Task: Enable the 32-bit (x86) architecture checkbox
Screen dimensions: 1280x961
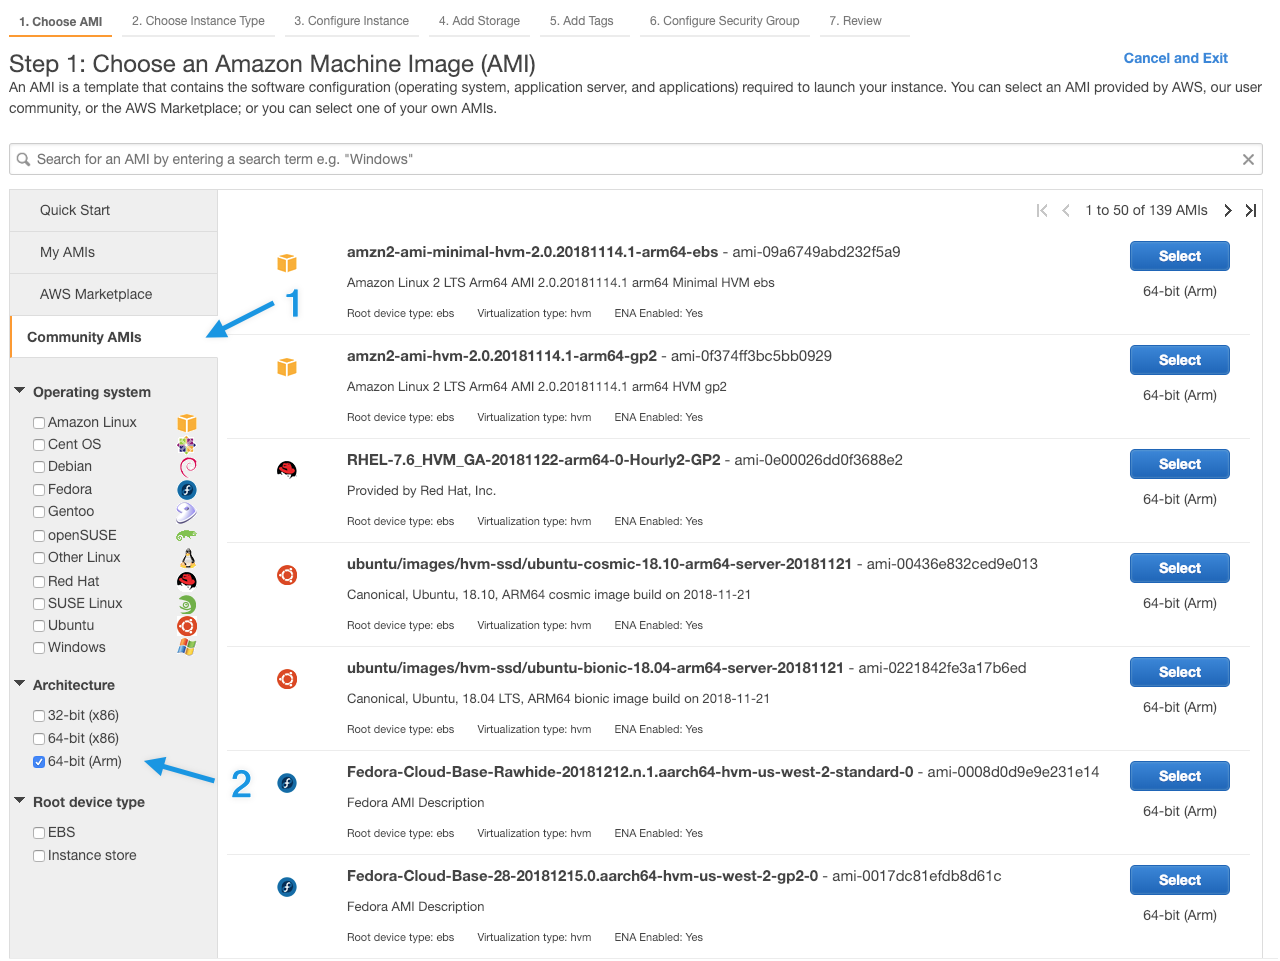Action: pos(39,716)
